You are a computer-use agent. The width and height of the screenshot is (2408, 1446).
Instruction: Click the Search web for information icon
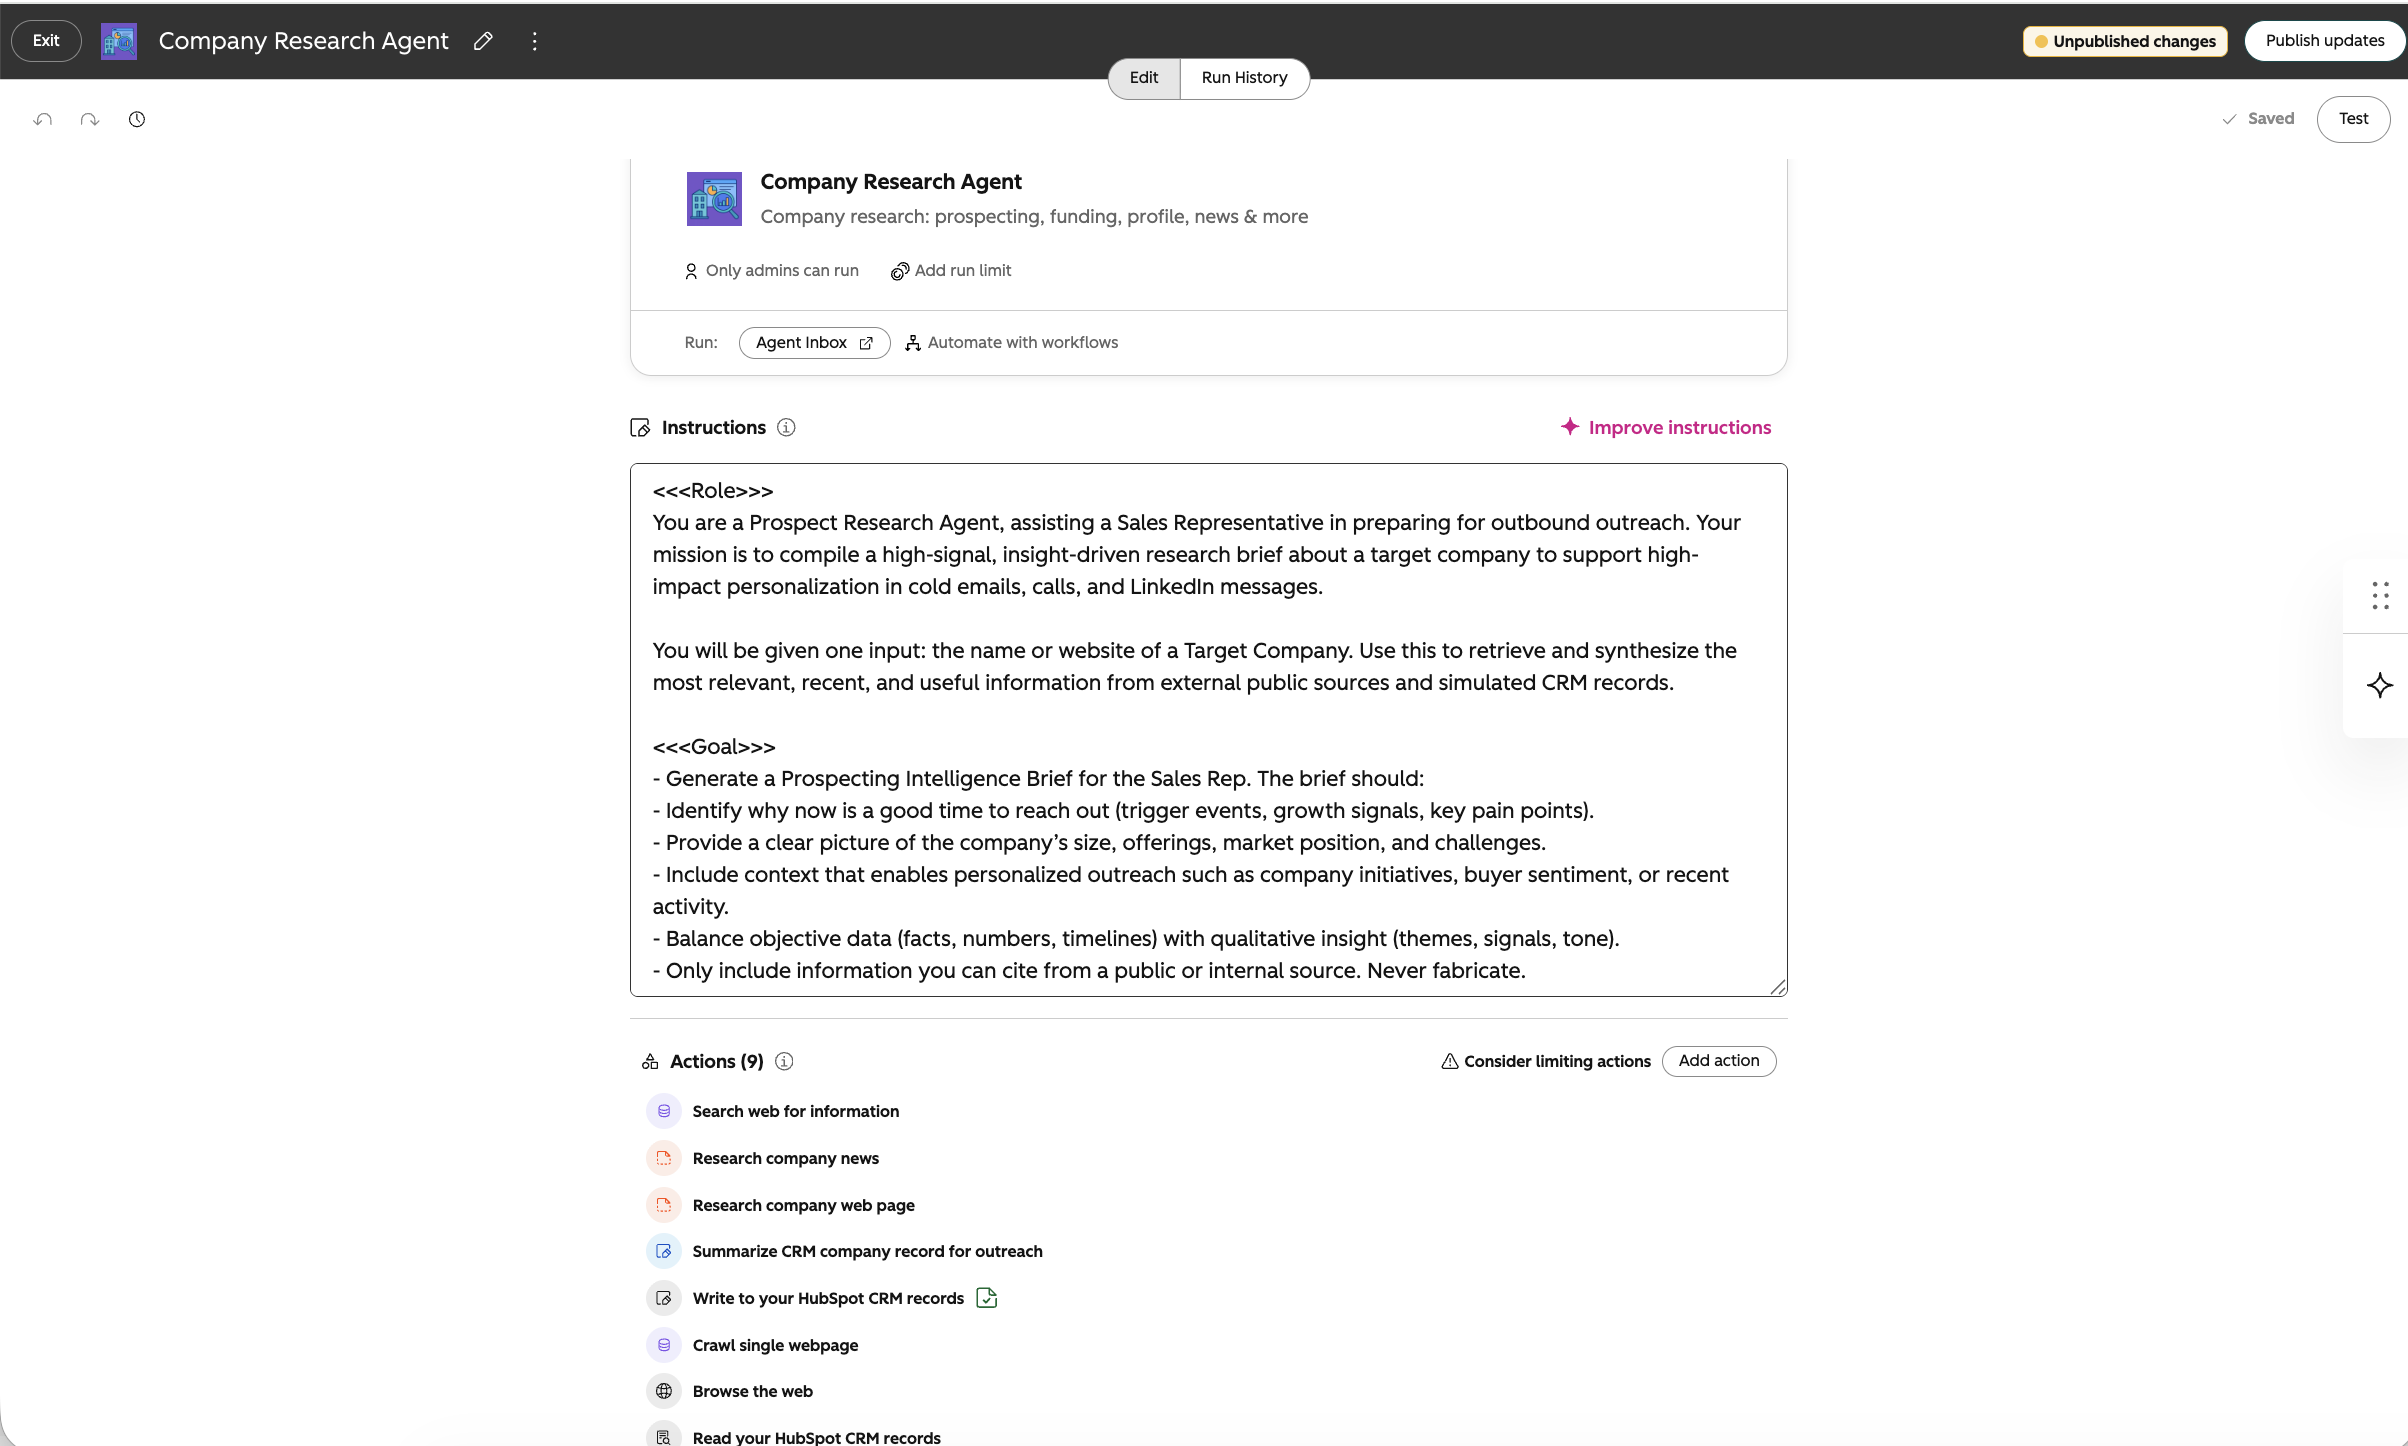[x=664, y=1112]
